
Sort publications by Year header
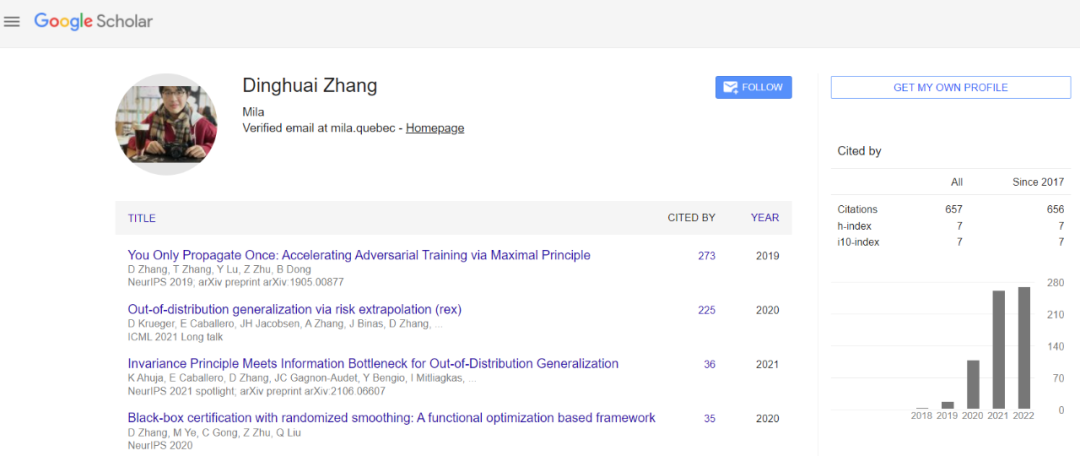[765, 218]
